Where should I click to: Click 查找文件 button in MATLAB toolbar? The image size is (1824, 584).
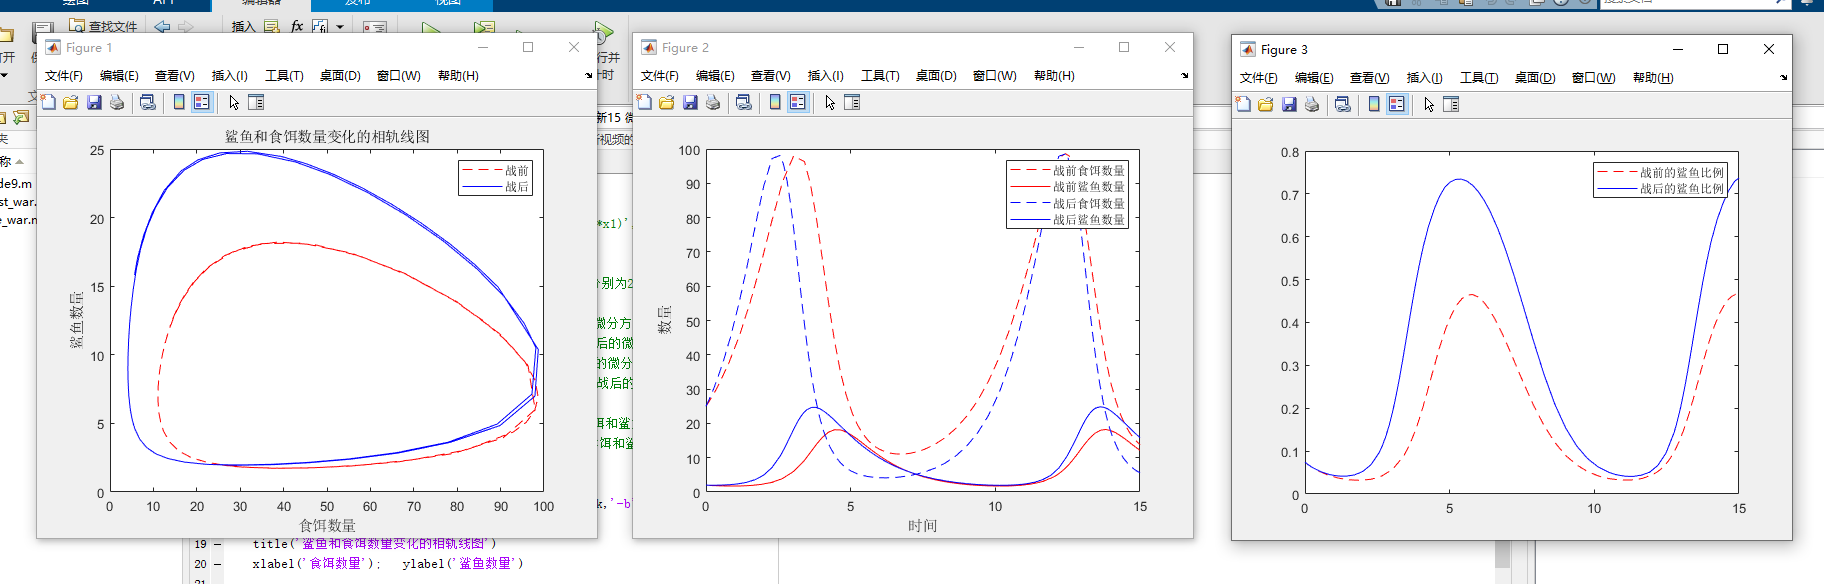click(x=104, y=26)
